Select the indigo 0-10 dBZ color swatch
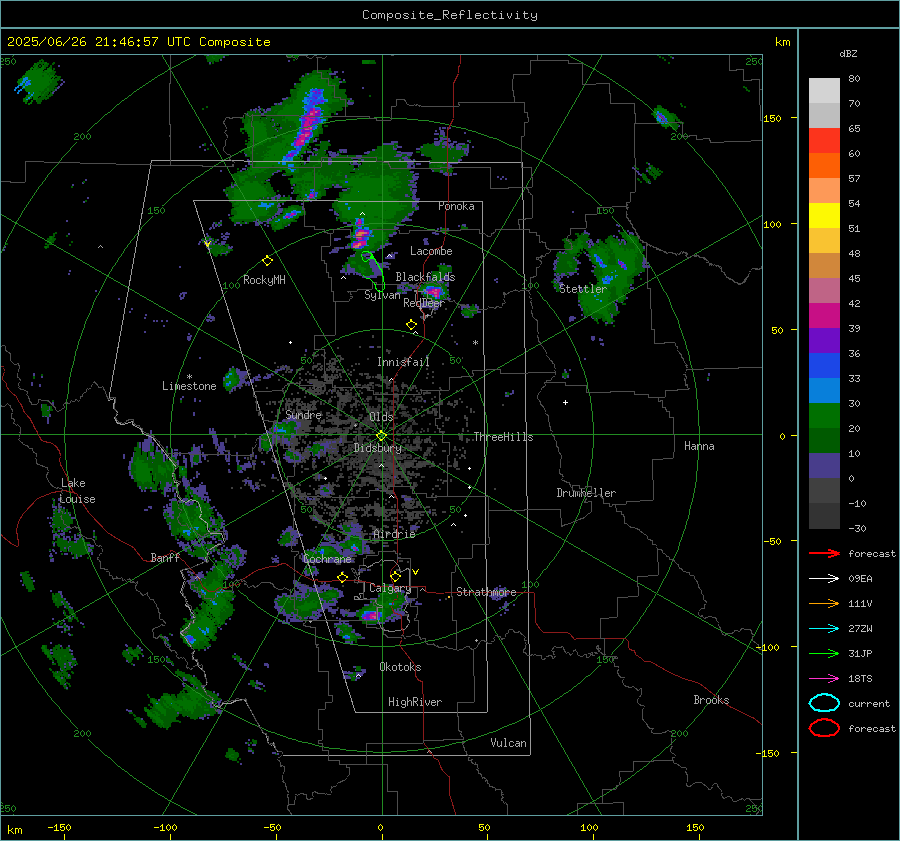The height and width of the screenshot is (841, 900). click(x=824, y=466)
